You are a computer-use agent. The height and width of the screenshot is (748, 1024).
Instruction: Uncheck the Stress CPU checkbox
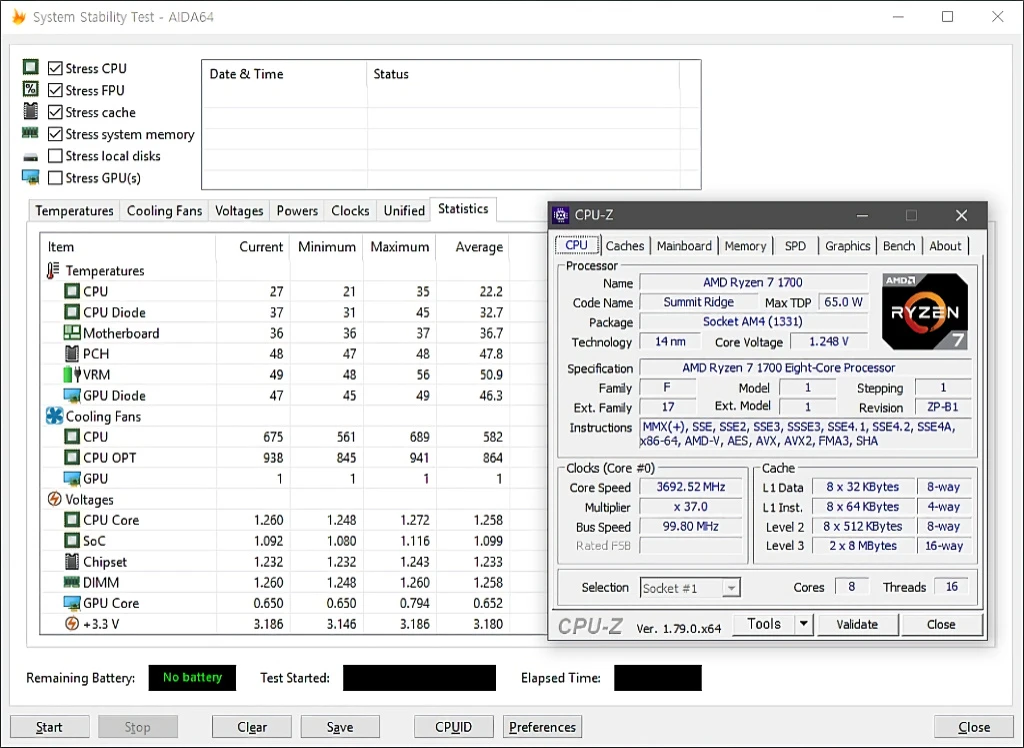[56, 69]
